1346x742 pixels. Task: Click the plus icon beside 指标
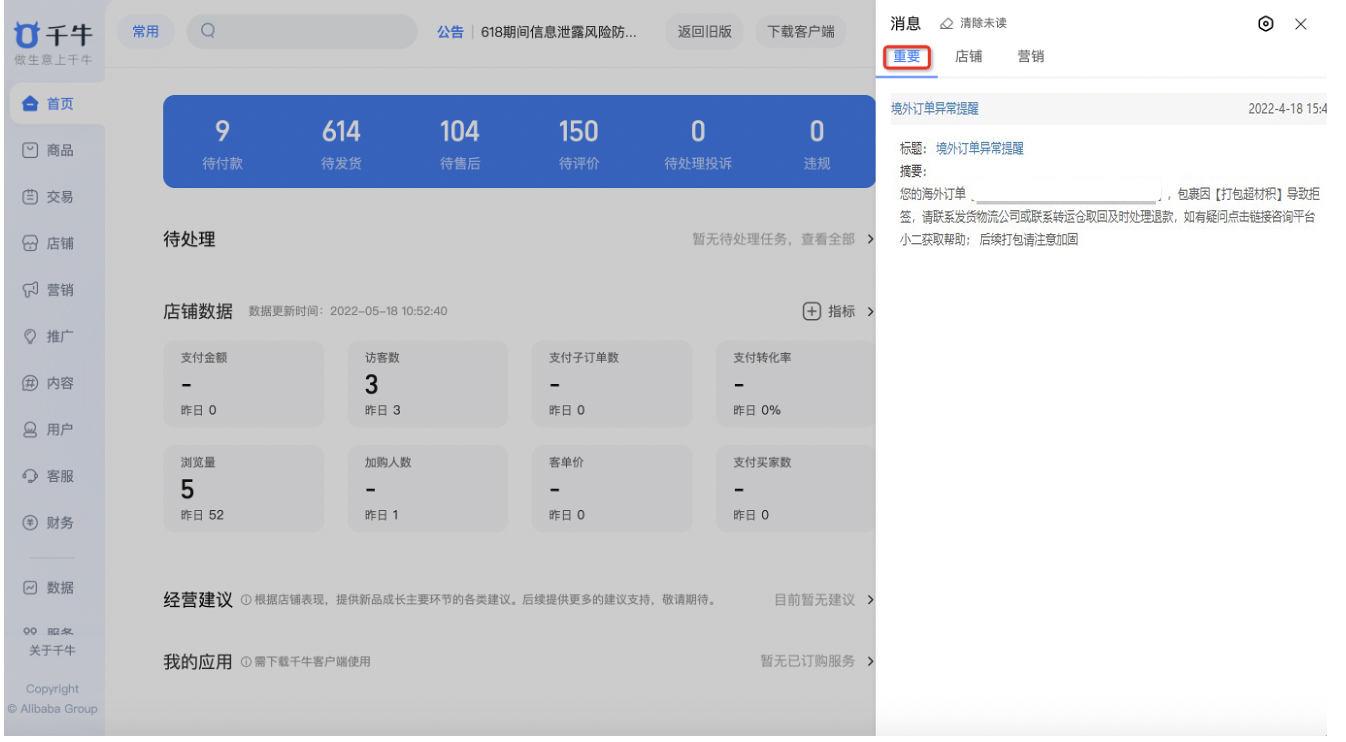pos(812,312)
